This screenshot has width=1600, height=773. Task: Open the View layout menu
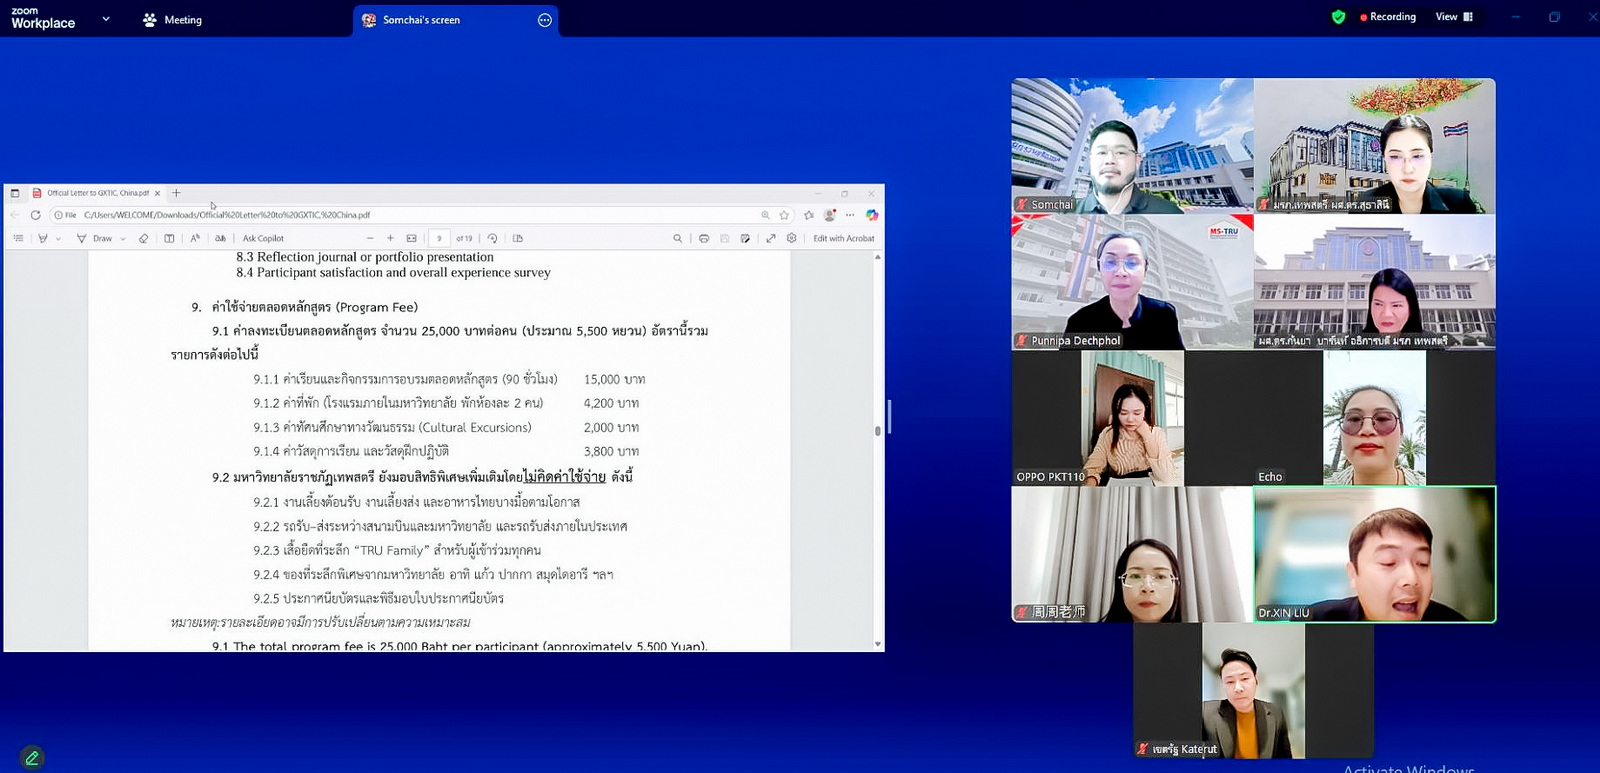(1454, 17)
